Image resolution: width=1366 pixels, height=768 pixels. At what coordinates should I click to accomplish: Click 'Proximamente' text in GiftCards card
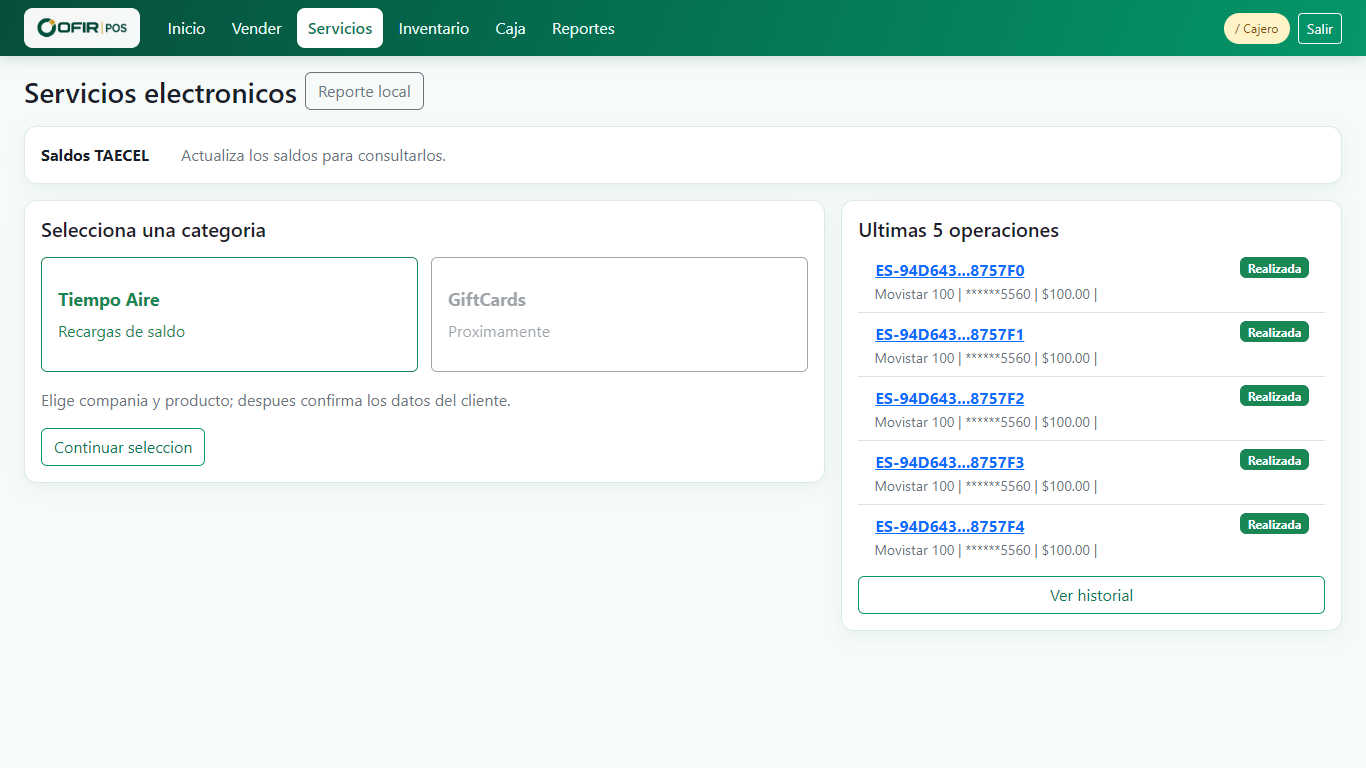click(499, 331)
